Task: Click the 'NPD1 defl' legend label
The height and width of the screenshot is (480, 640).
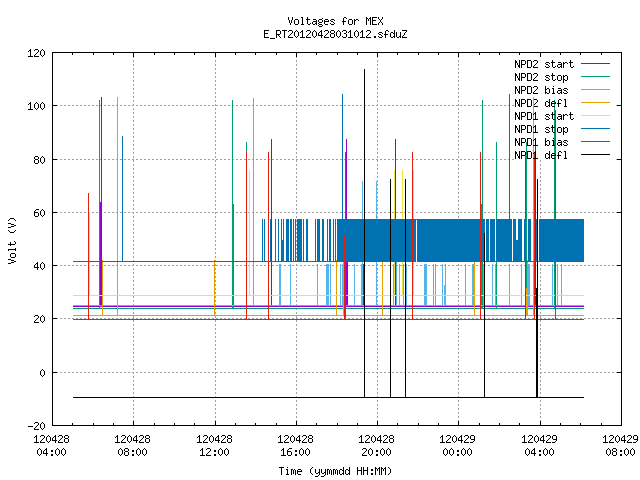Action: point(541,156)
